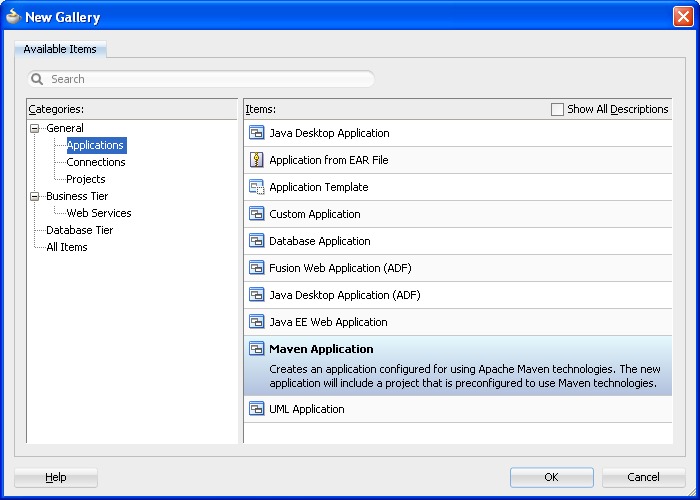Click the Java EE Web Application icon
The height and width of the screenshot is (500, 700).
point(256,322)
